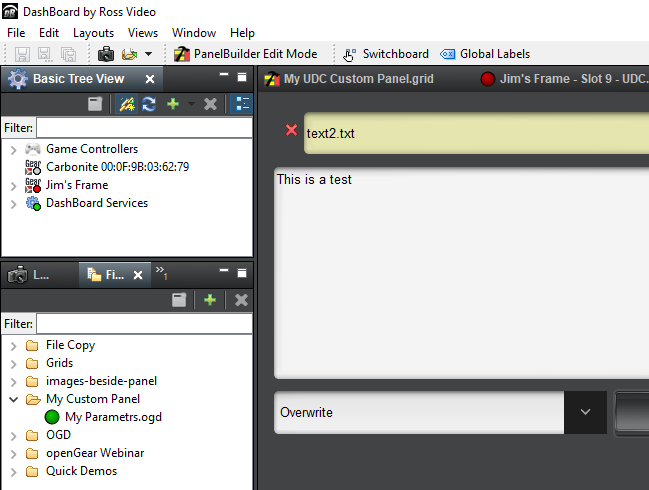Select the My UDC Custom Panel.grid tab
This screenshot has height=490, width=649.
(349, 79)
